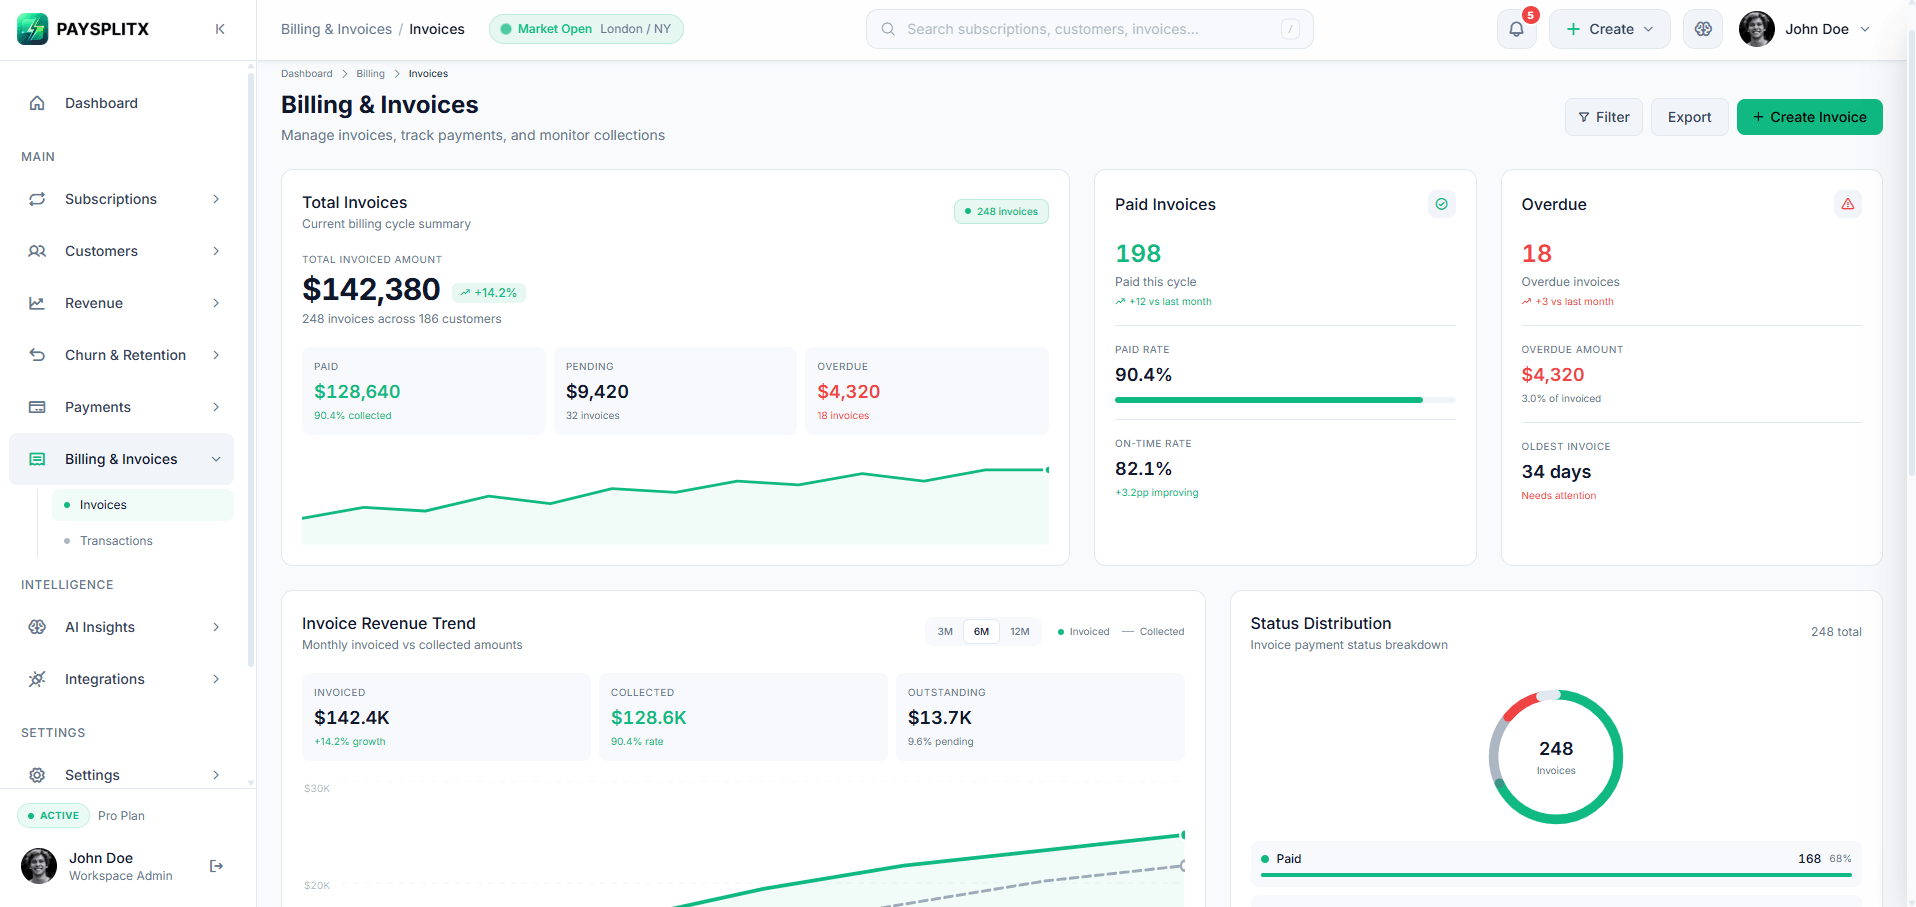The height and width of the screenshot is (907, 1916).
Task: Click the Integrations plug icon
Action: (x=37, y=679)
